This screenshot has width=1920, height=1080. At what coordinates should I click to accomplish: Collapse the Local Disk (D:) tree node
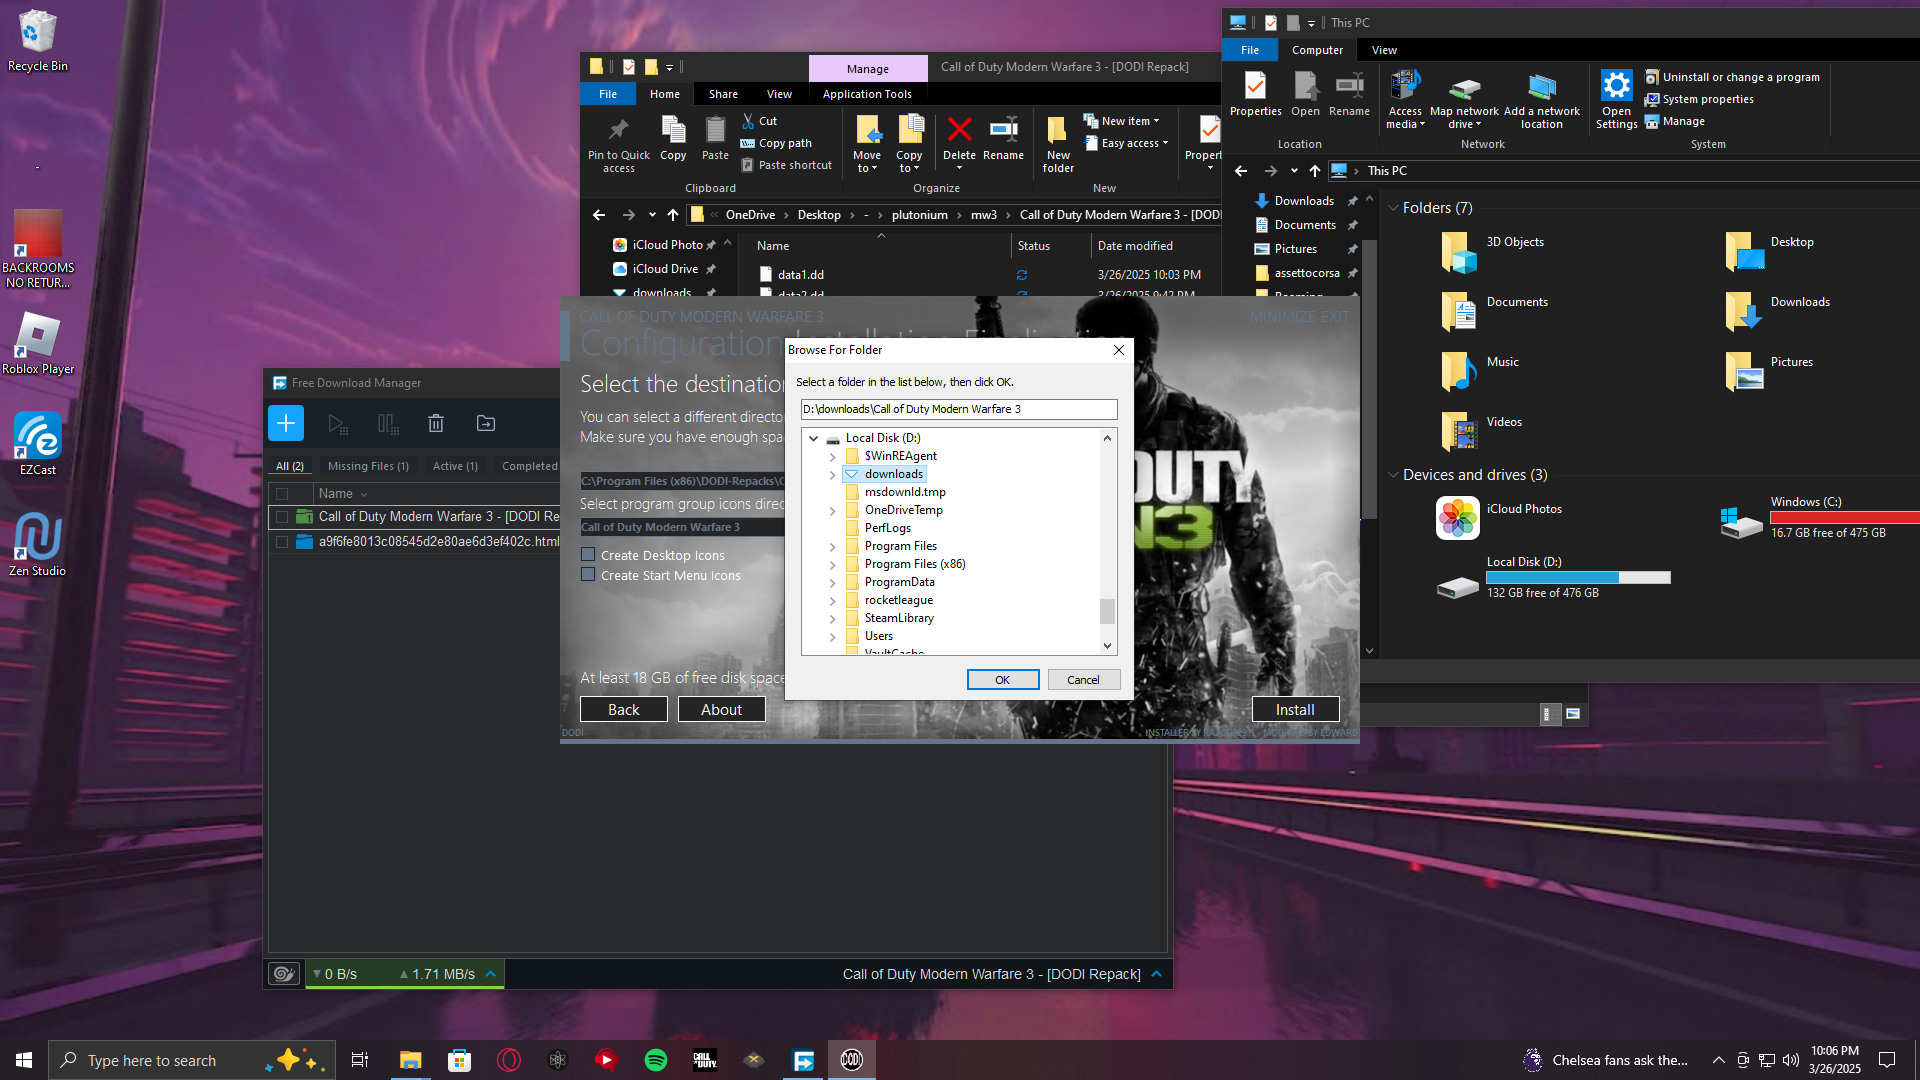coord(814,438)
